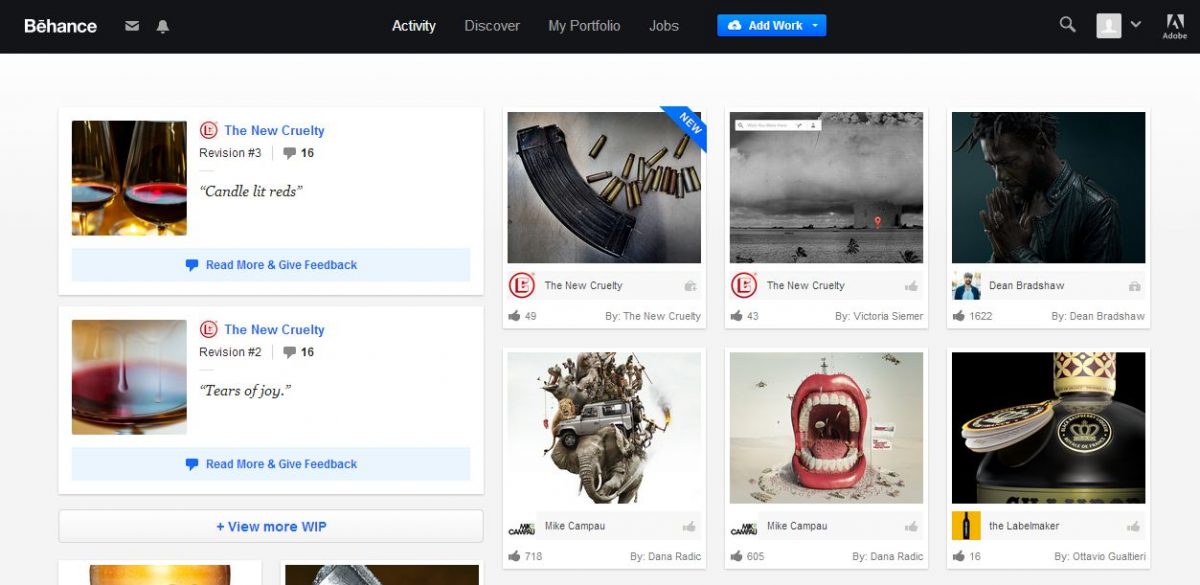Open the messages envelope icon
The width and height of the screenshot is (1200, 585).
132,26
